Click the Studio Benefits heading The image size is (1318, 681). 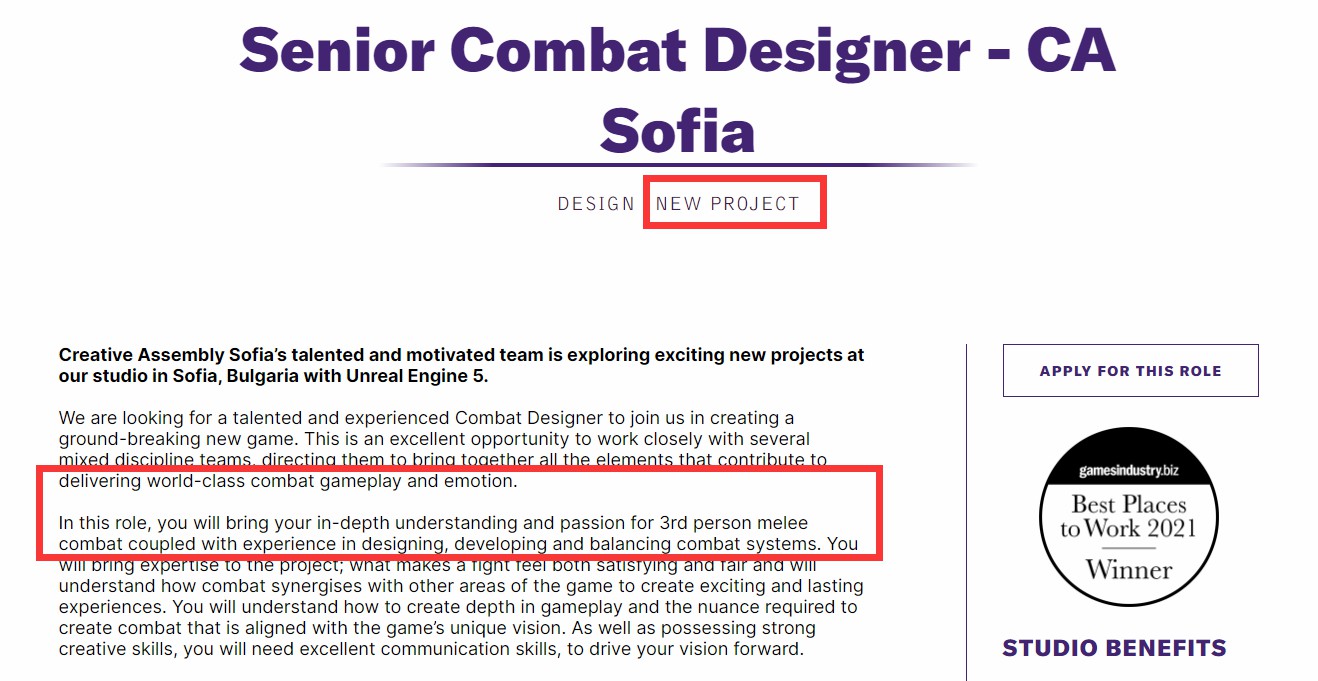tap(1114, 648)
